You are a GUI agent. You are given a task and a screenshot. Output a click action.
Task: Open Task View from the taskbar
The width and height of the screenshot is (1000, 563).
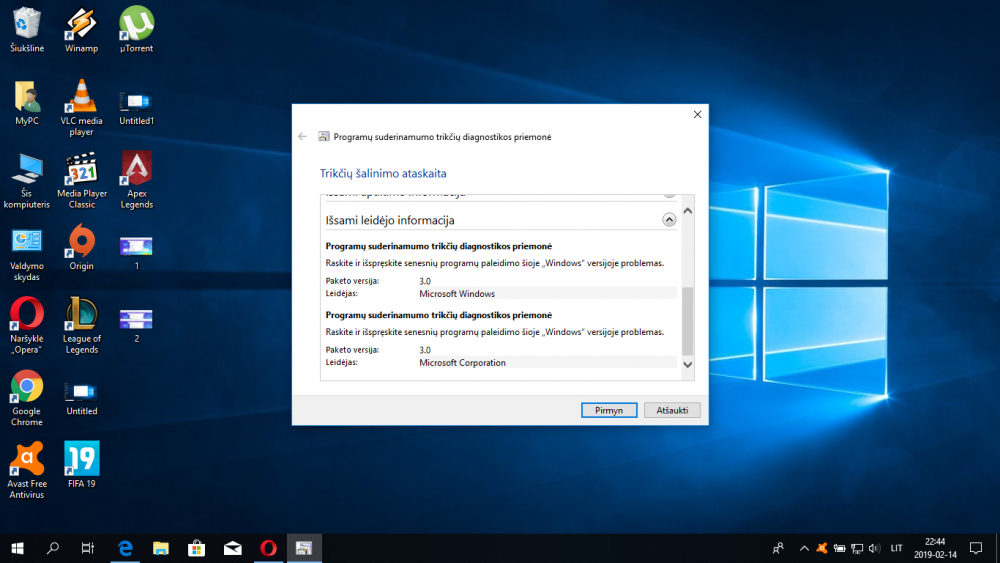88,548
